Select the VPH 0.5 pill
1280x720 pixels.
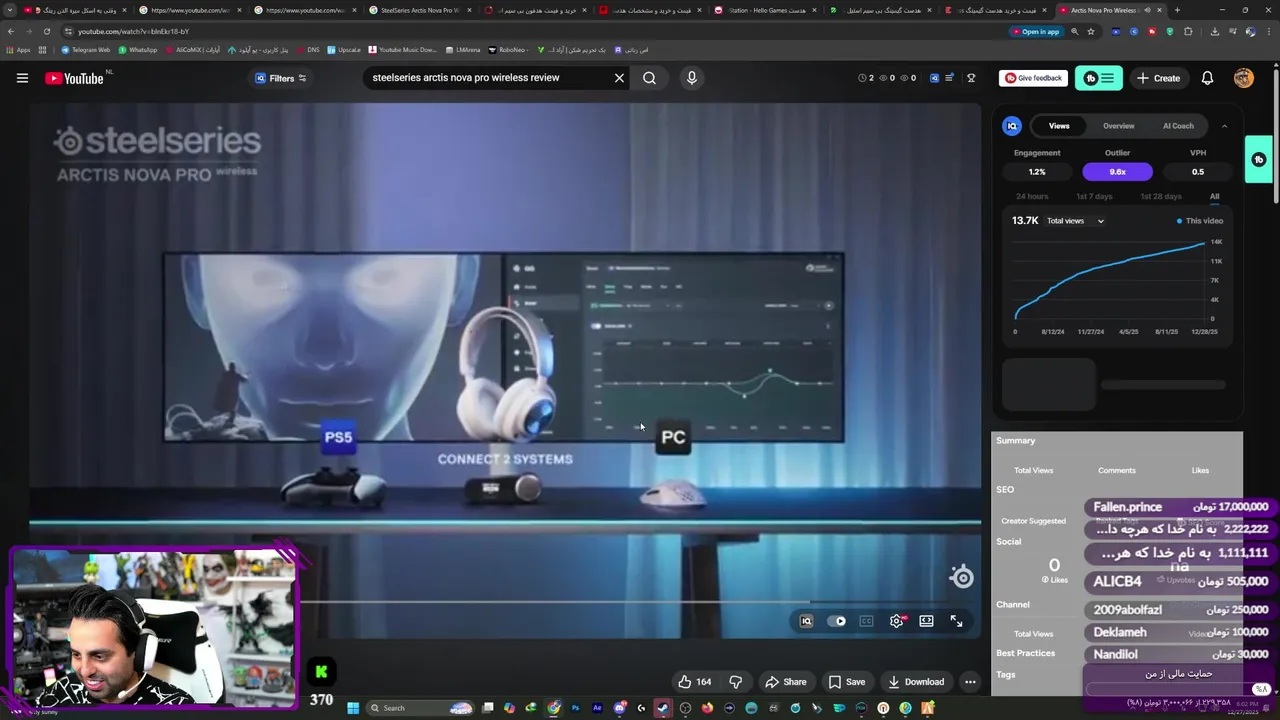[x=1197, y=172]
